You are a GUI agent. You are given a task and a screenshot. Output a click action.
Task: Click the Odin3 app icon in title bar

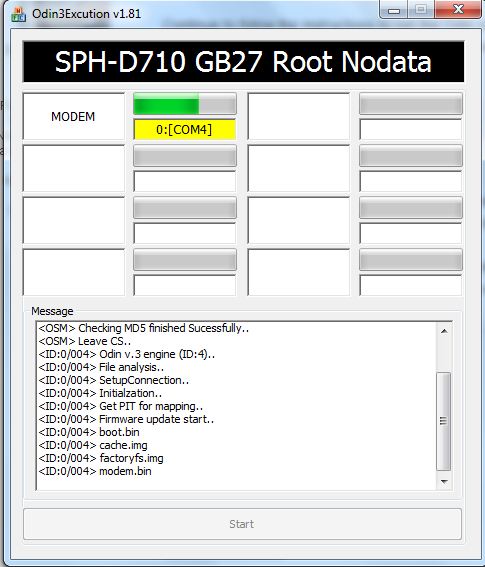(18, 14)
